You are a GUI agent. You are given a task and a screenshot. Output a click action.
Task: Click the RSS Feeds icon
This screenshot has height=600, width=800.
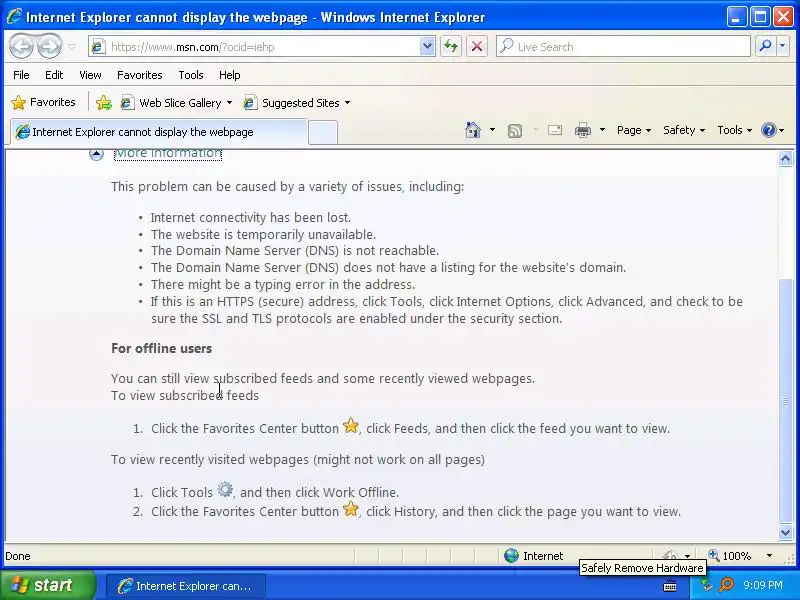pos(515,131)
